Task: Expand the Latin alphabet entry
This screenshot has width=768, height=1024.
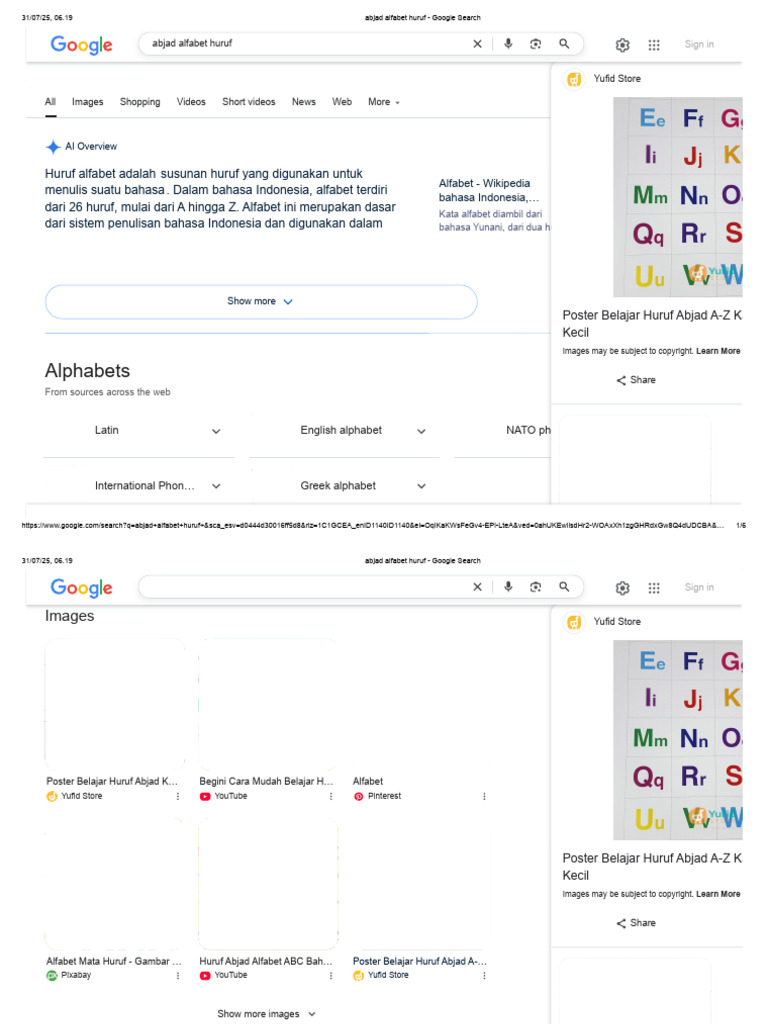Action: (x=216, y=431)
